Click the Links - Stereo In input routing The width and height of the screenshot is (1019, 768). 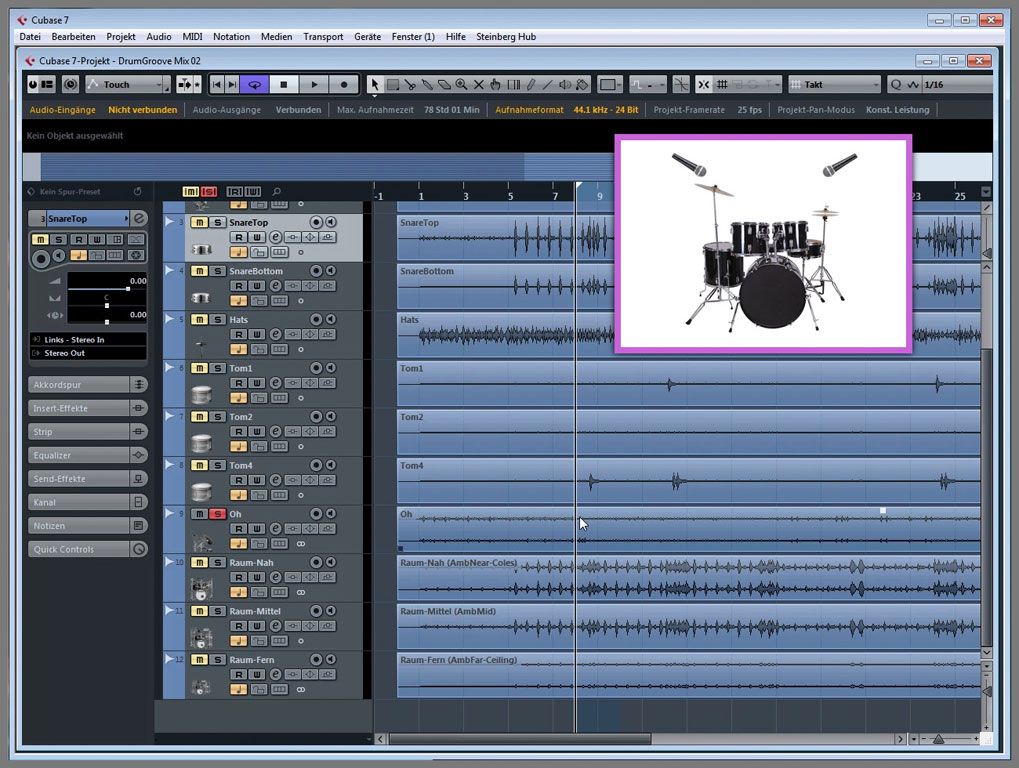[x=88, y=340]
